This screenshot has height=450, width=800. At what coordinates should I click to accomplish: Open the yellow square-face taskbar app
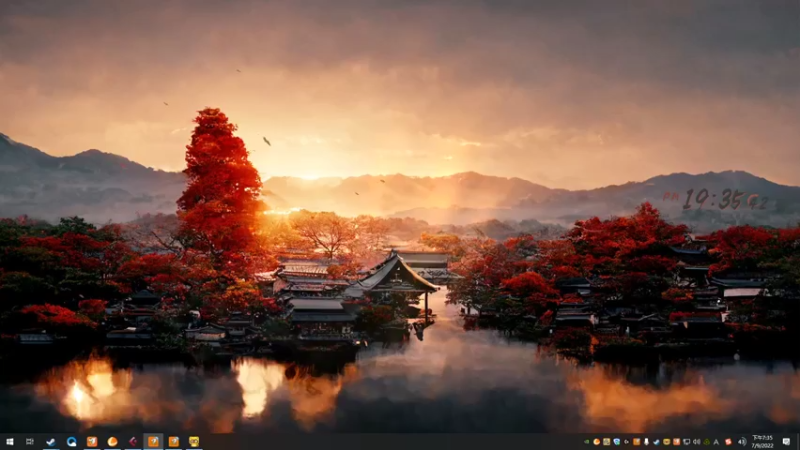point(194,442)
